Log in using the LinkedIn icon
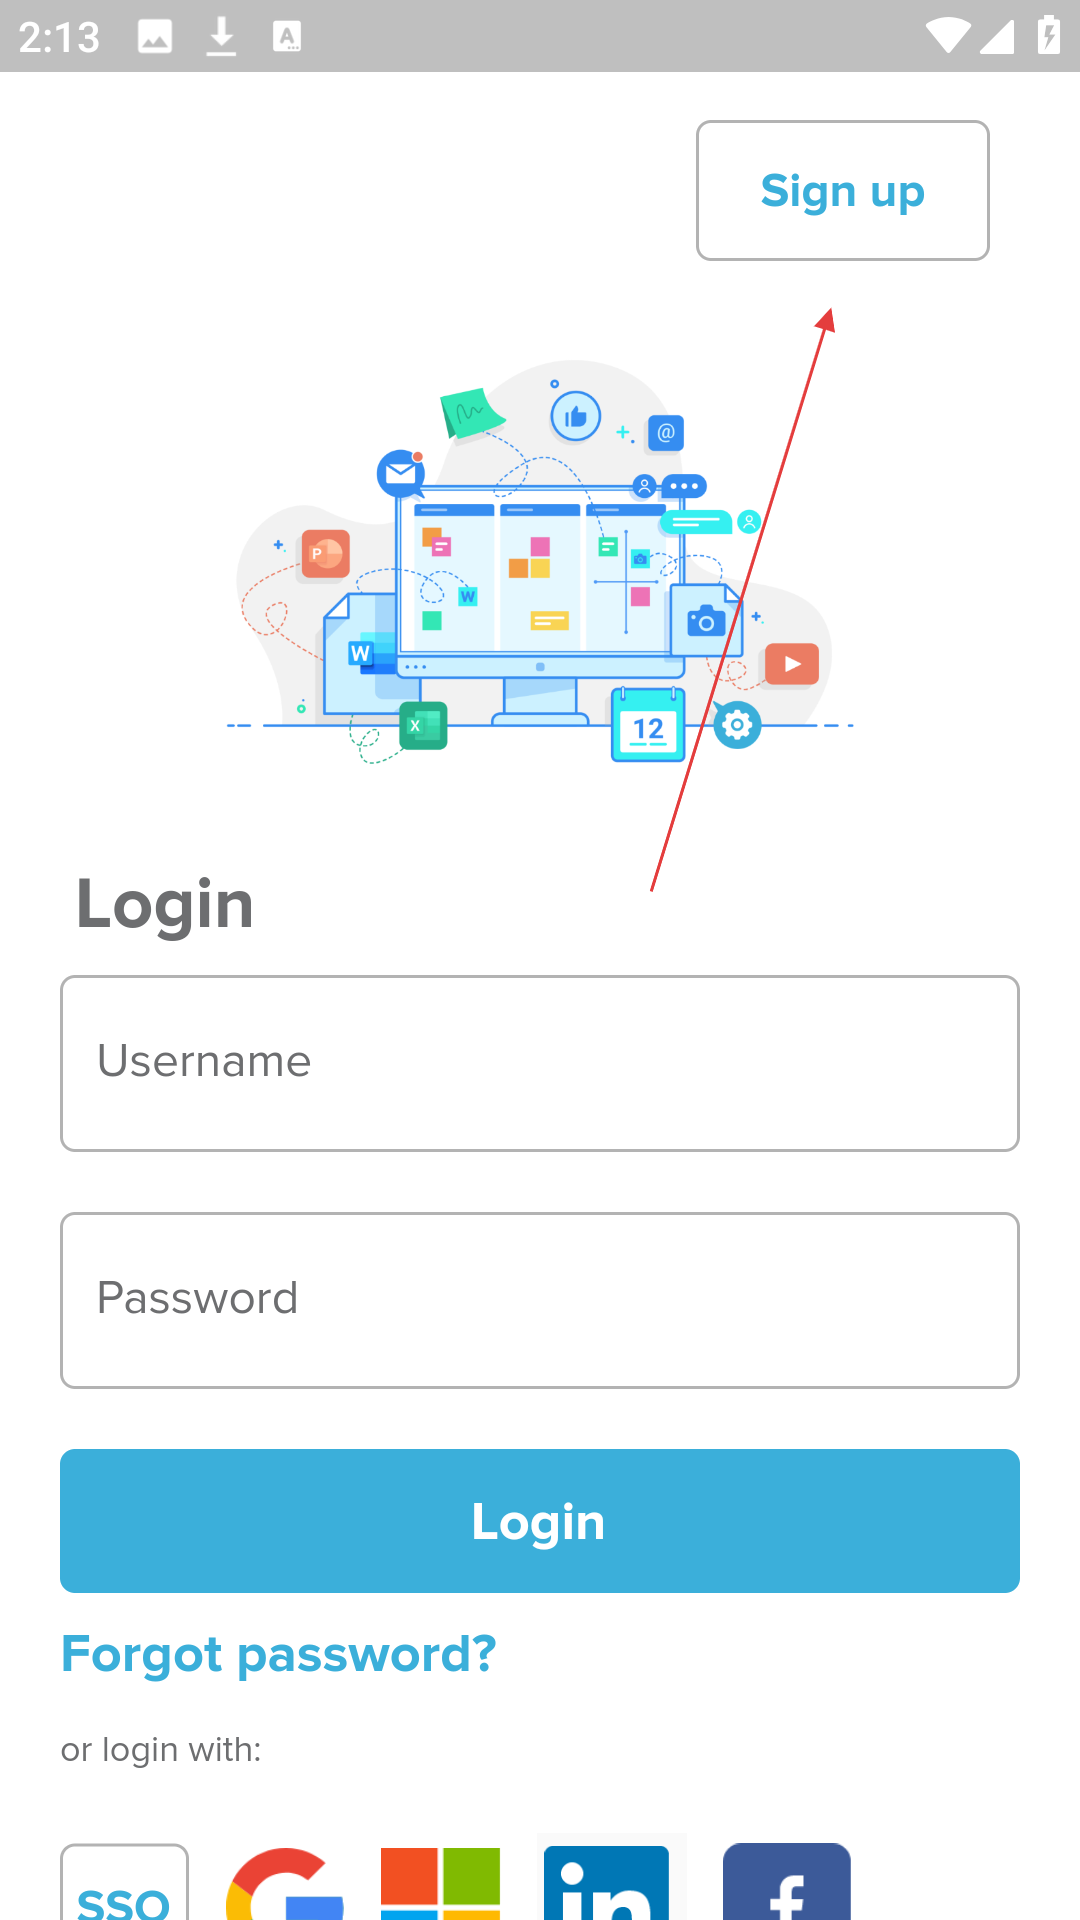1080x1920 pixels. pos(607,1883)
